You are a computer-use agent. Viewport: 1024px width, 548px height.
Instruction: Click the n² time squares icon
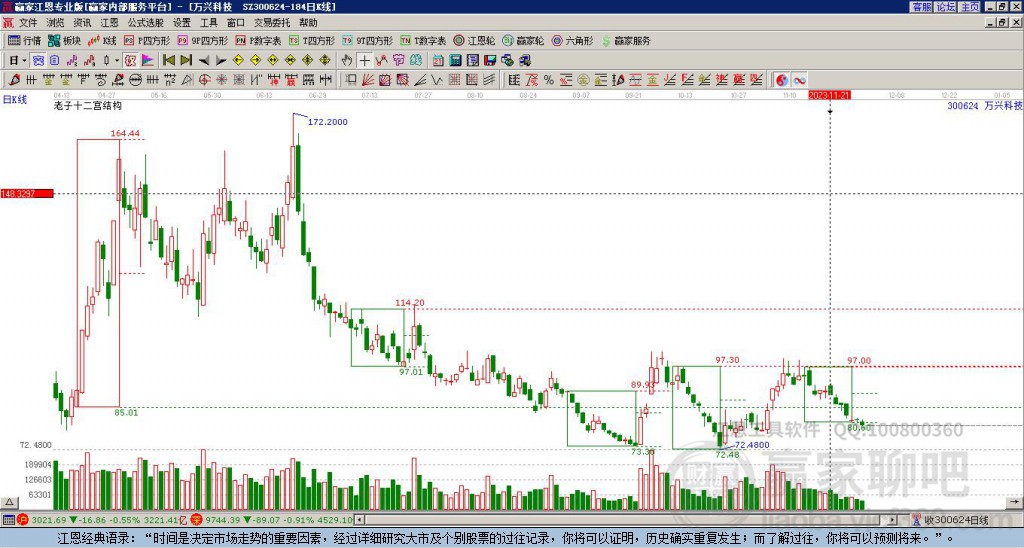pos(169,80)
